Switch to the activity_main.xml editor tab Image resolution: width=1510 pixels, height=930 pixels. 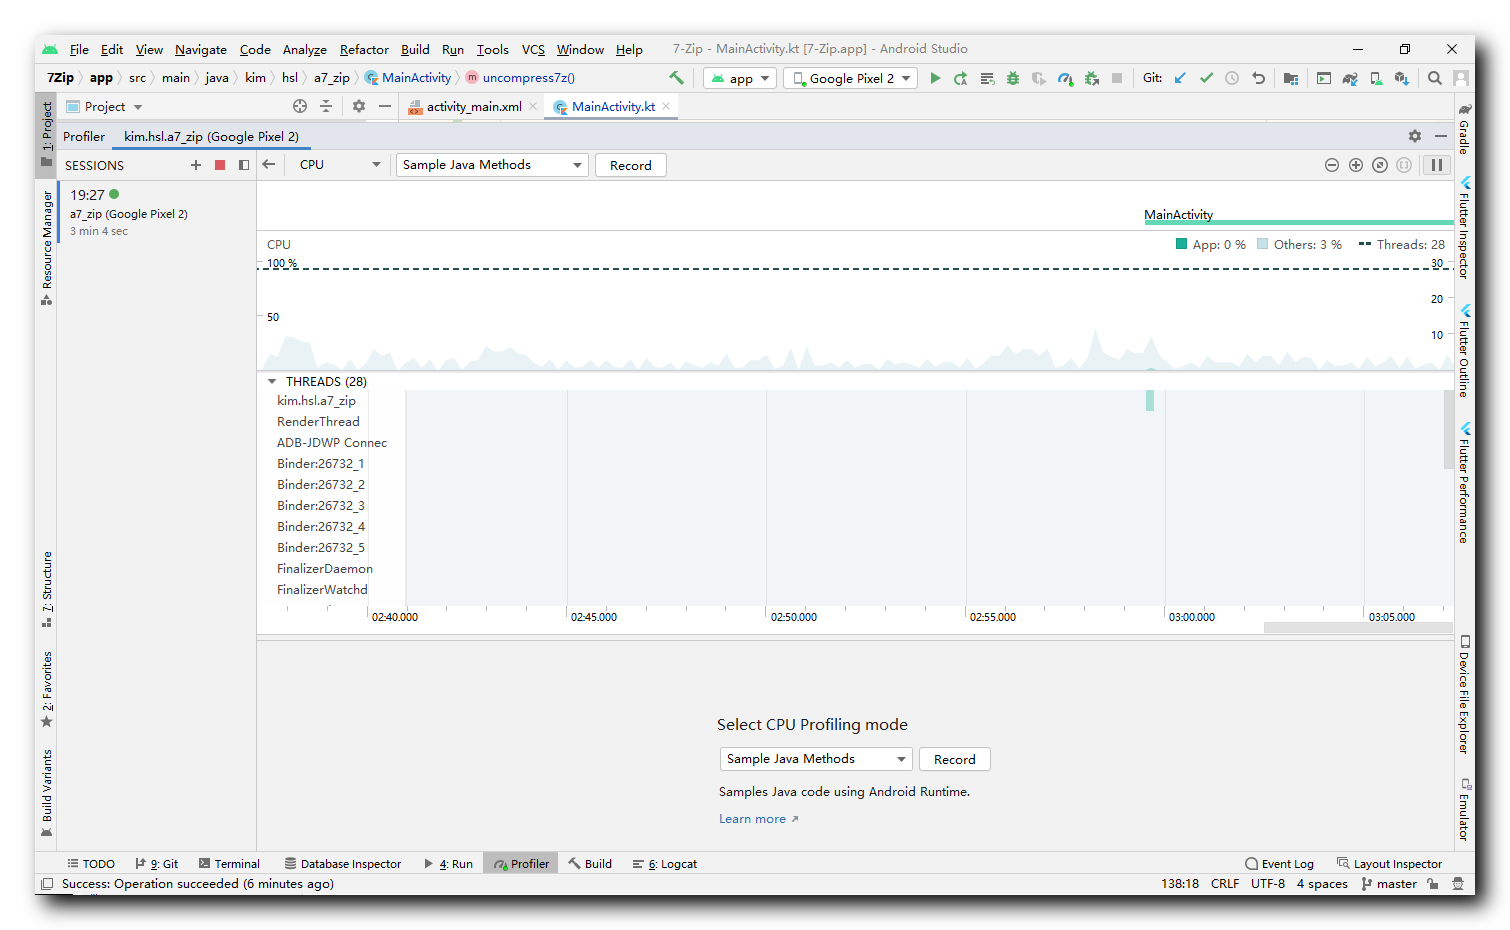coord(470,106)
